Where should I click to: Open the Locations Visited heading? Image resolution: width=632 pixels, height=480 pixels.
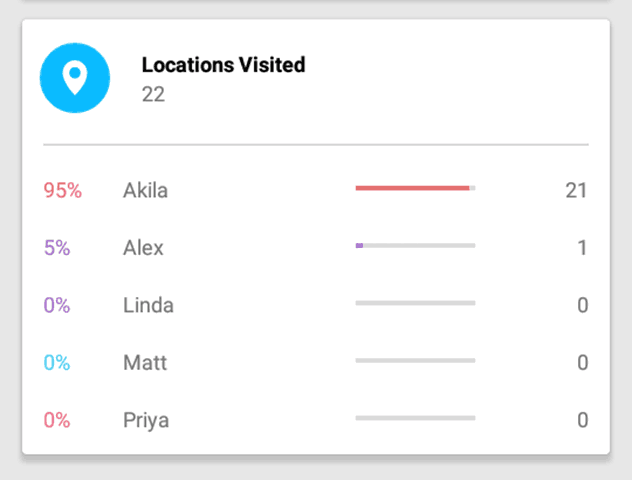[223, 65]
